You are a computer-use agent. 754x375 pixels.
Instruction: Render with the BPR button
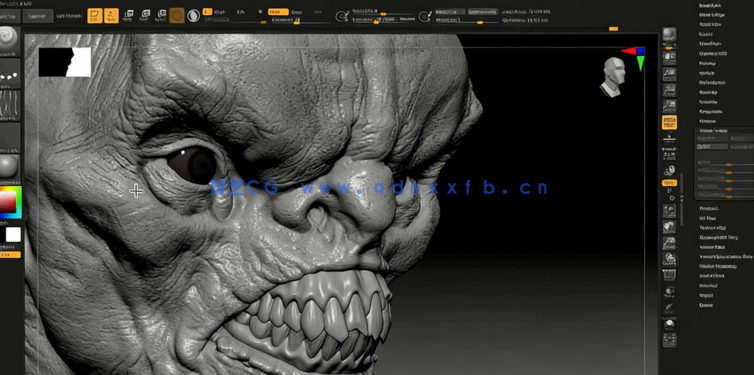click(669, 34)
